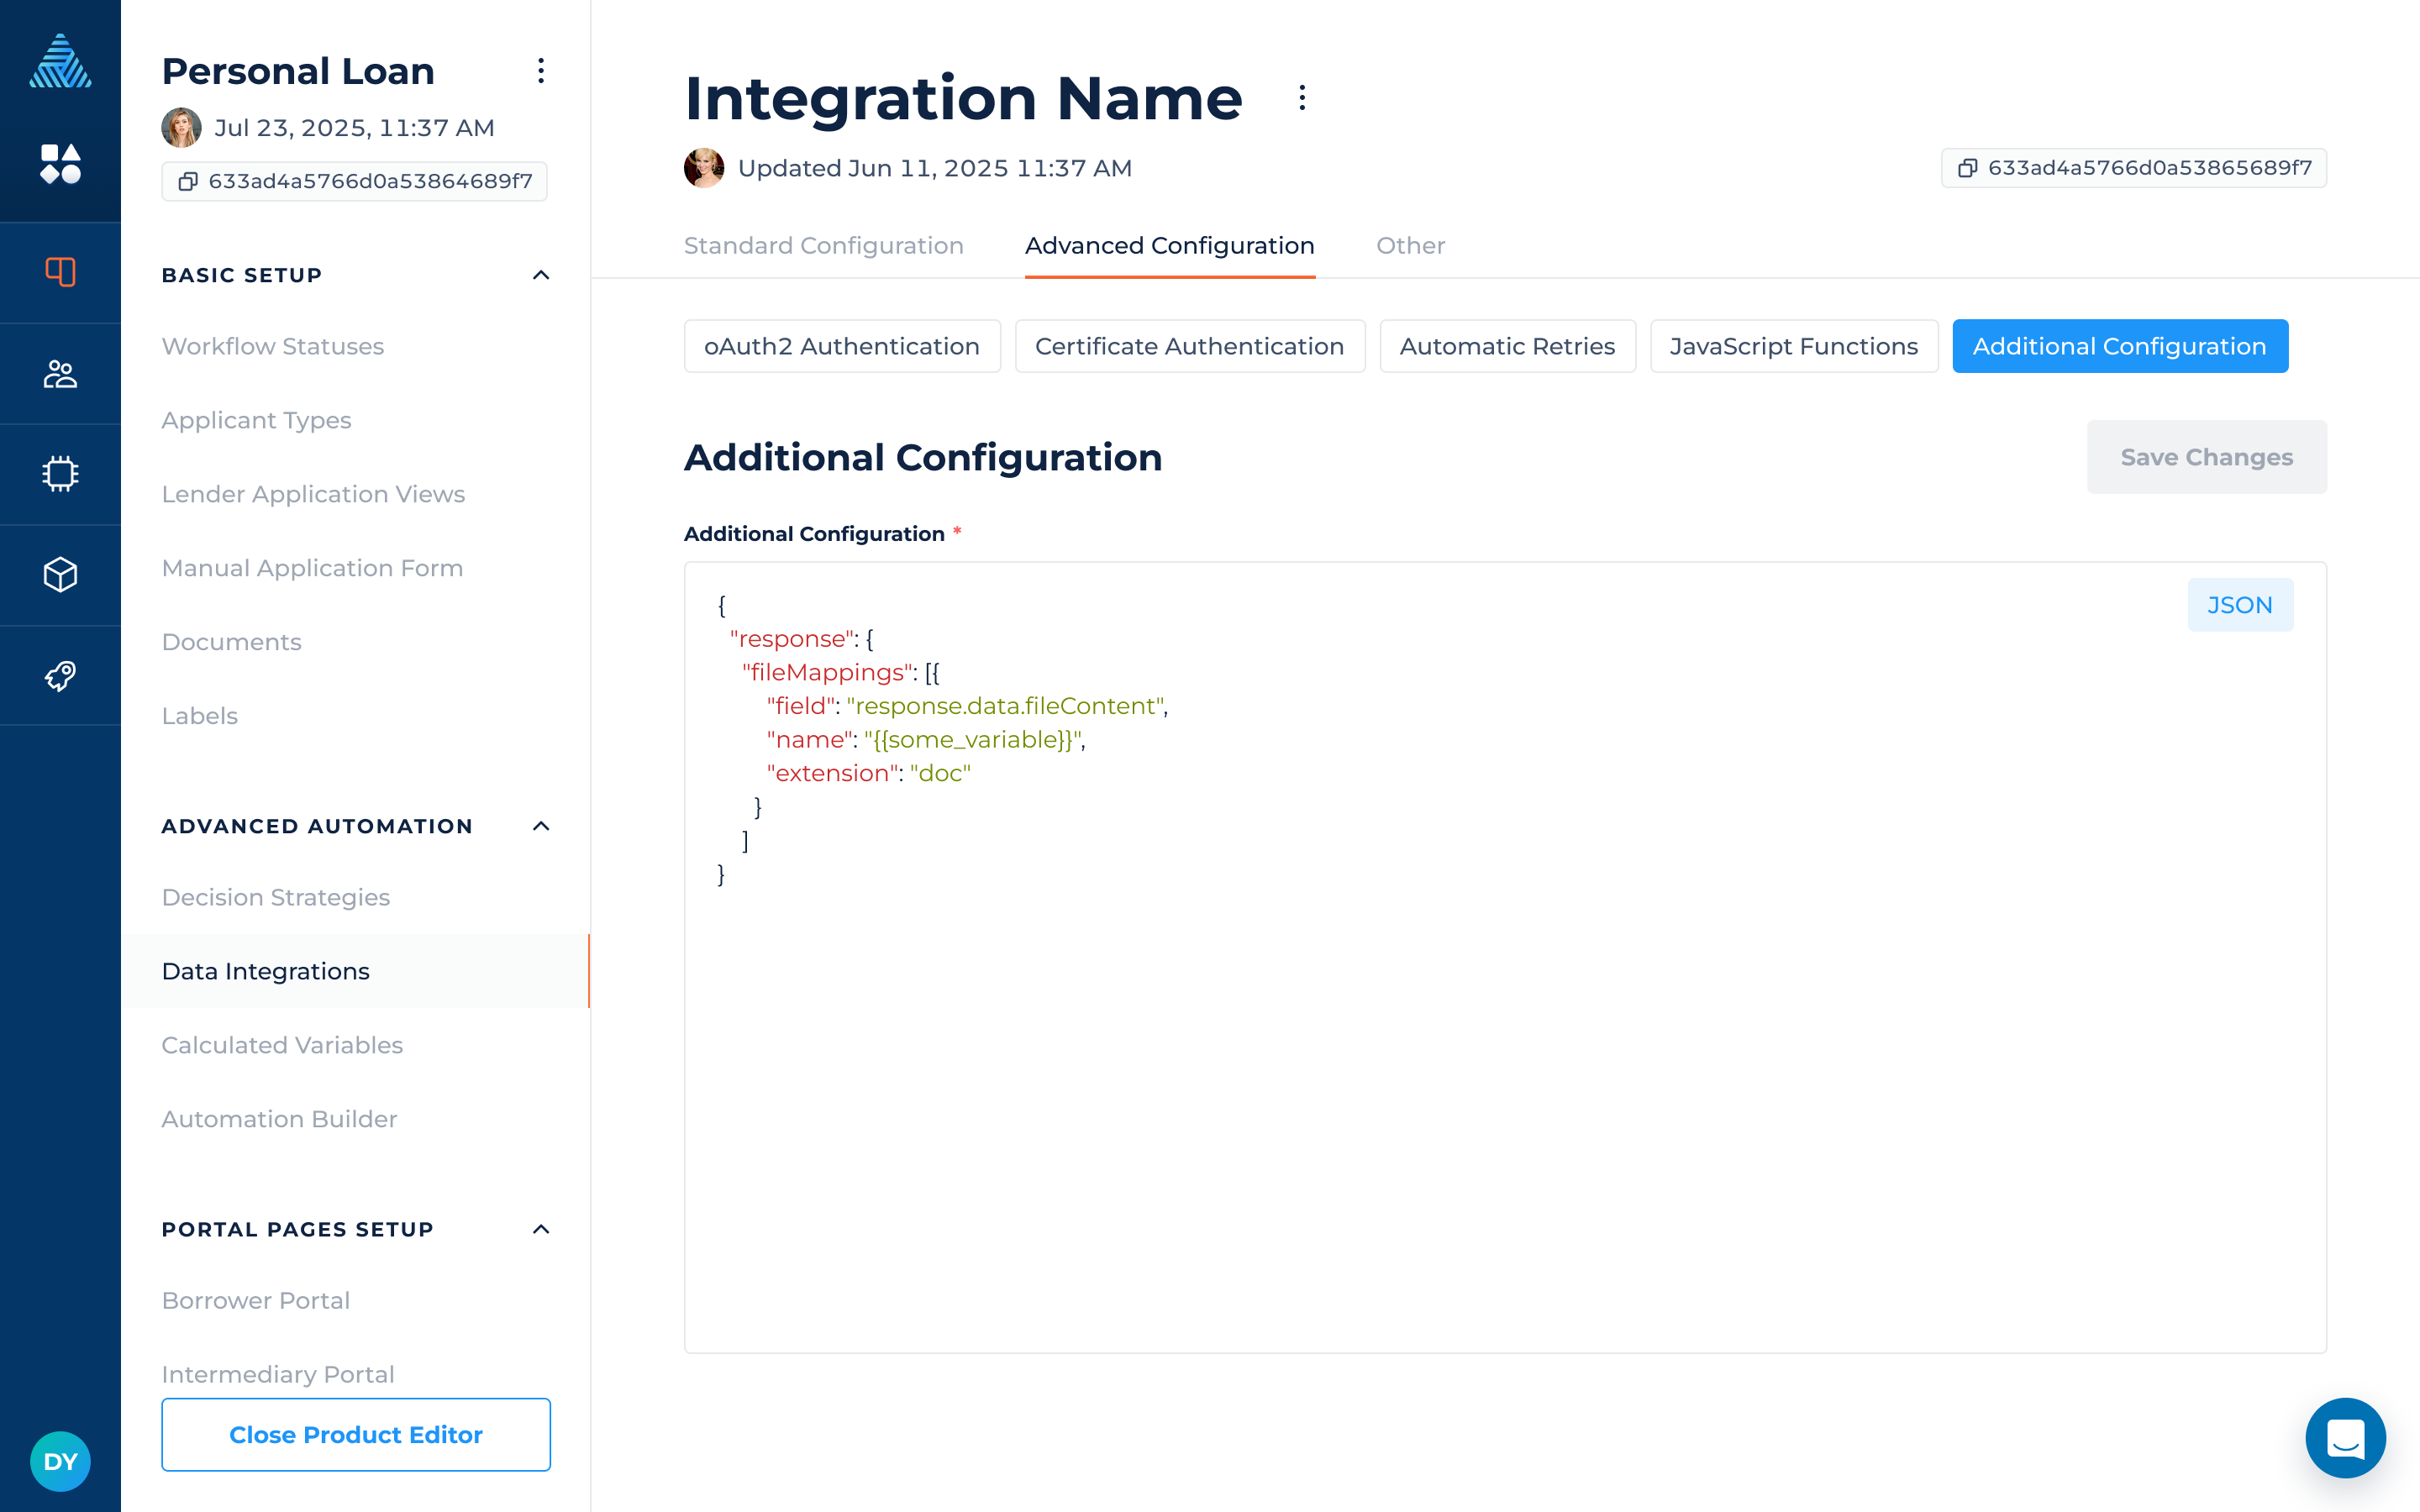Click Close Product Editor button
The height and width of the screenshot is (1512, 2420).
click(x=356, y=1434)
